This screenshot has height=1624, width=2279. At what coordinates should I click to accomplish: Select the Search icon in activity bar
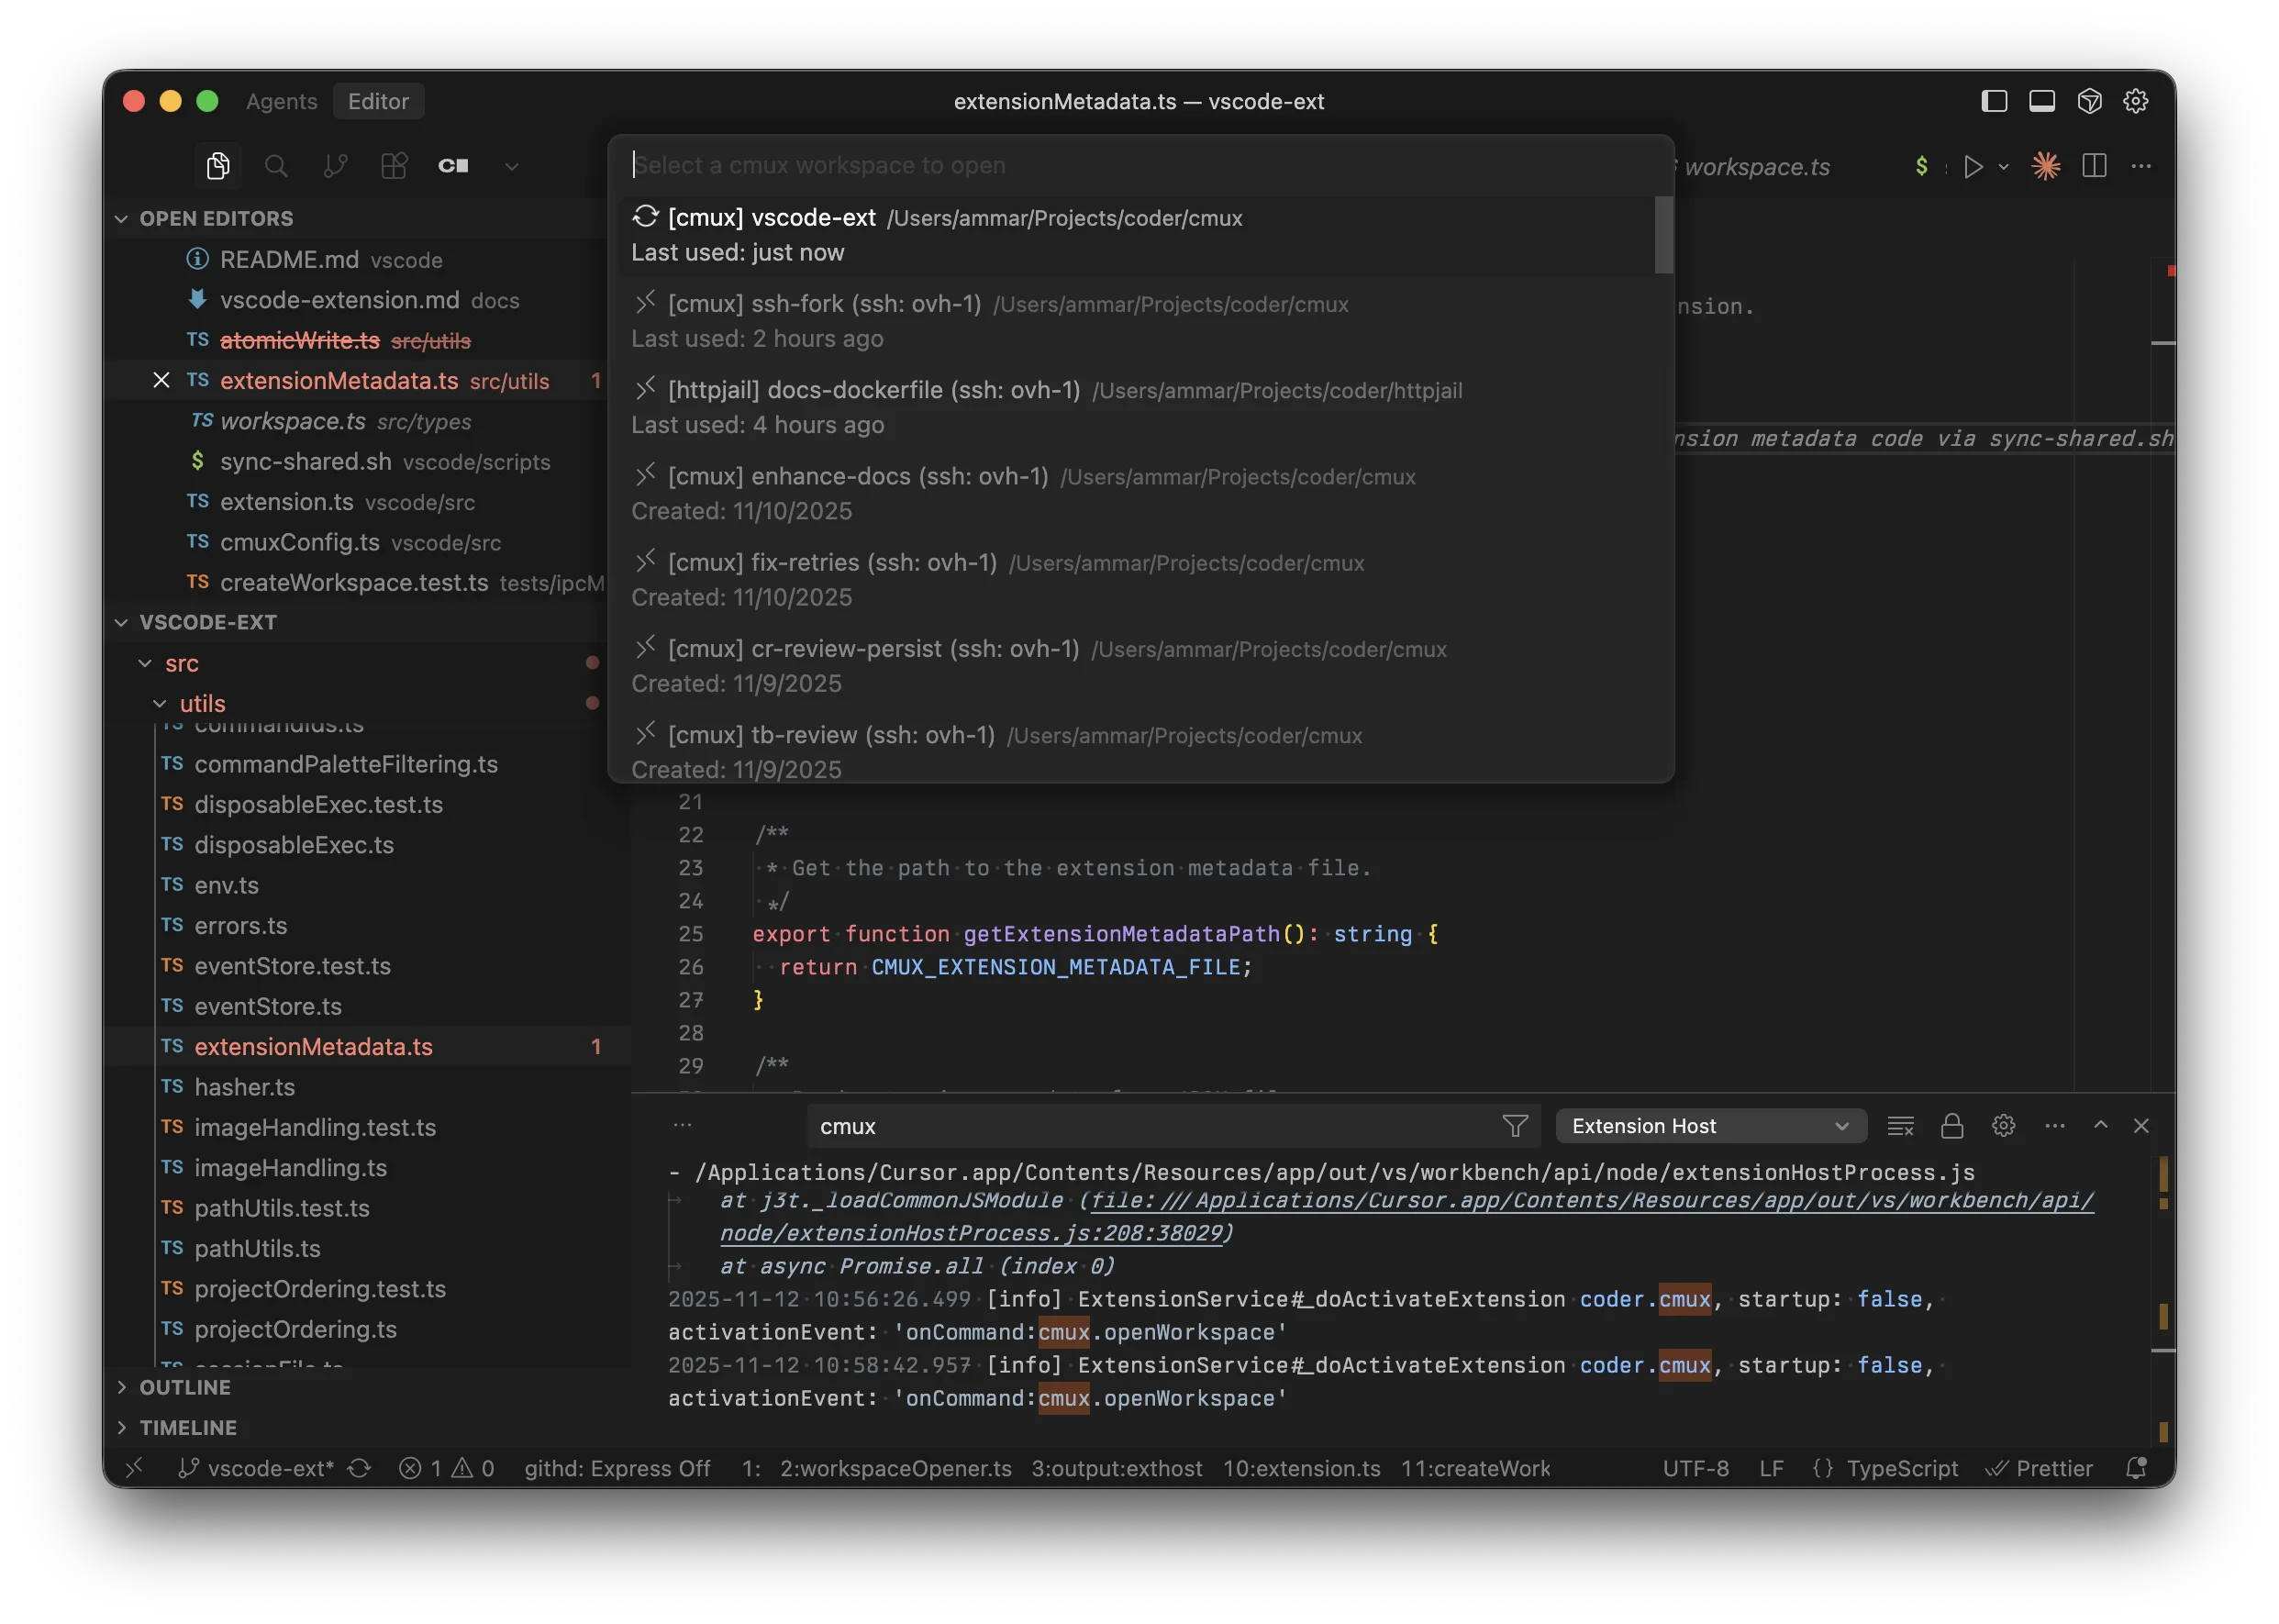[x=276, y=166]
